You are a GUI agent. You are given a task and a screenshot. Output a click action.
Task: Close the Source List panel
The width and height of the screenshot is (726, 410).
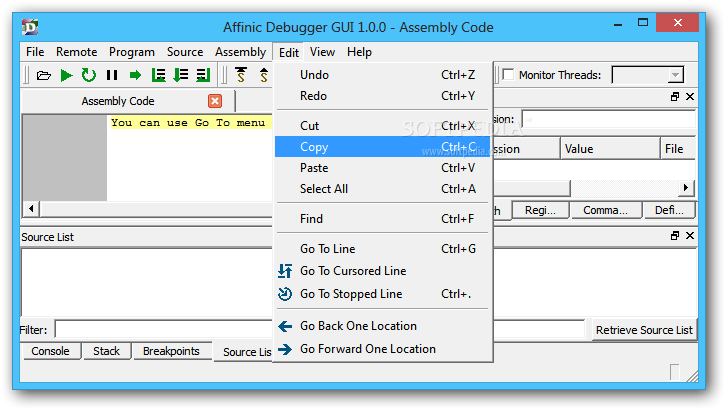click(690, 236)
